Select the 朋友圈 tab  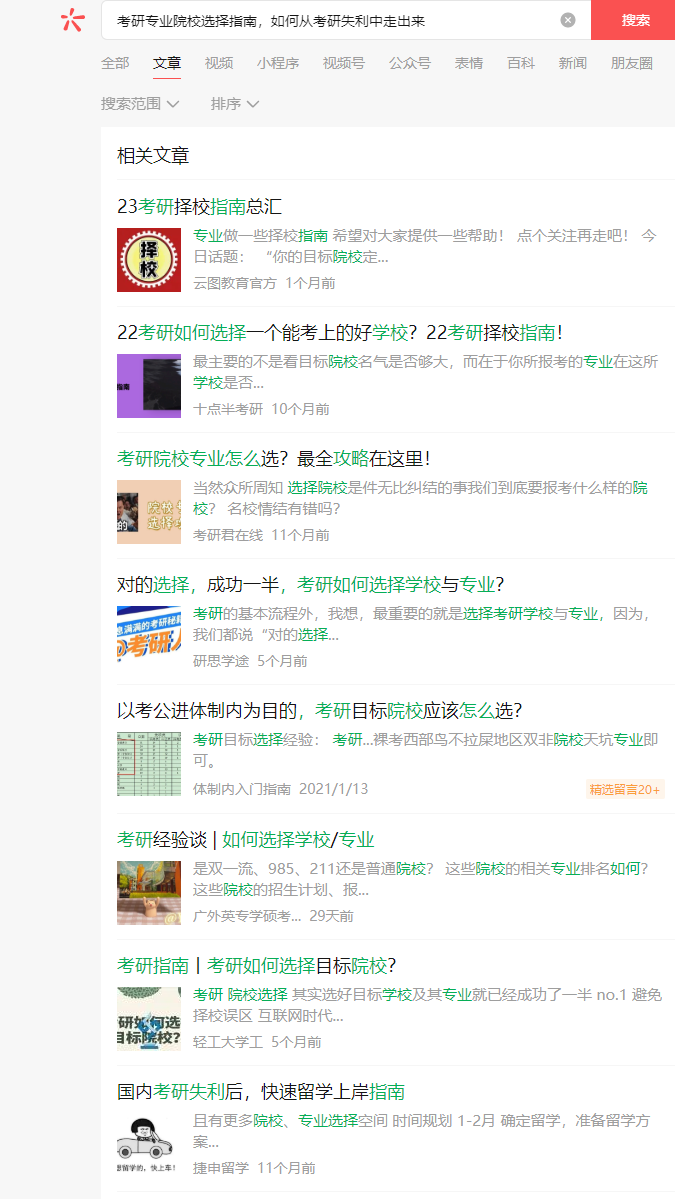pyautogui.click(x=631, y=63)
